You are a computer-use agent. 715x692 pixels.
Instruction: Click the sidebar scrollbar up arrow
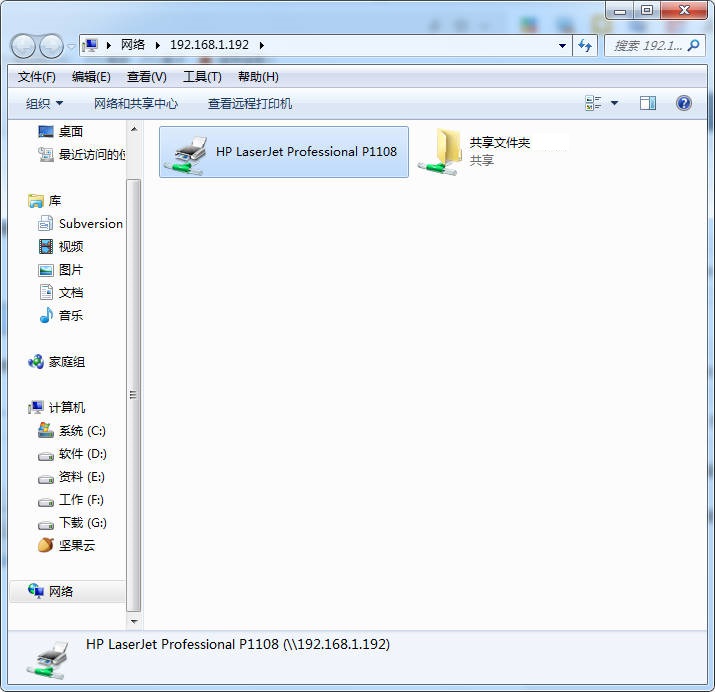[x=134, y=129]
